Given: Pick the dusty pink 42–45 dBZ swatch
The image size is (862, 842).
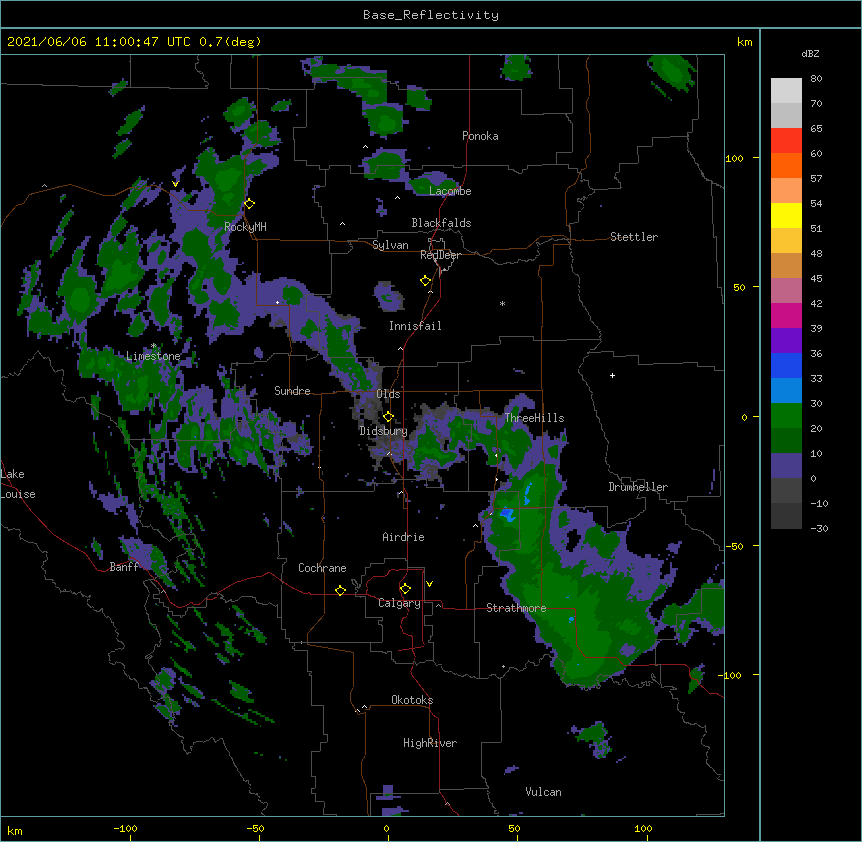Looking at the screenshot, I should [786, 291].
